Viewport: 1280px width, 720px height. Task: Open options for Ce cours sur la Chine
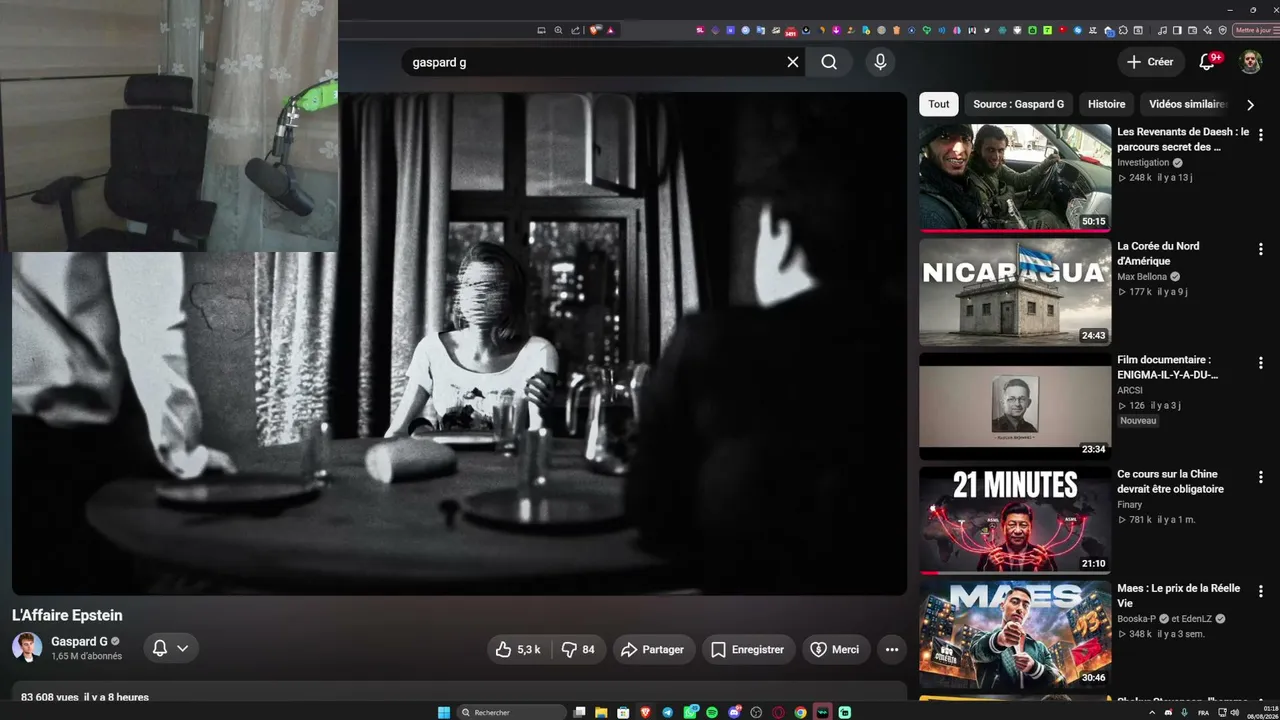coord(1260,477)
